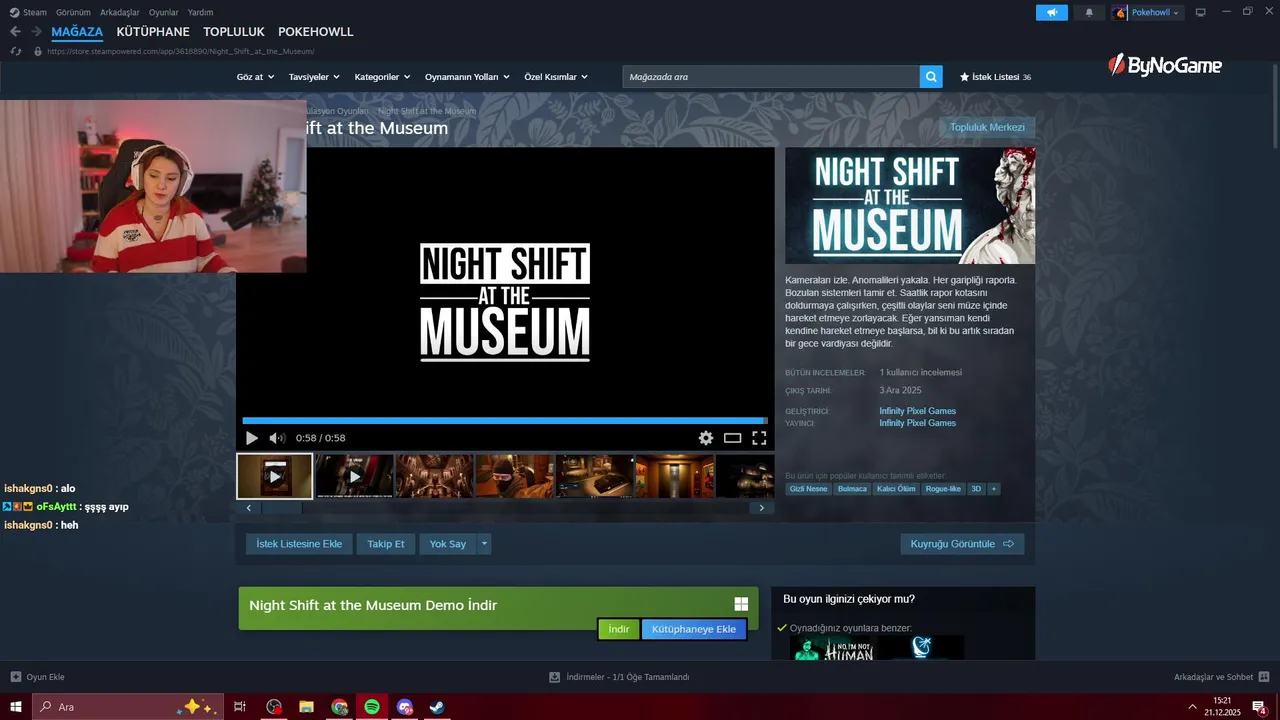This screenshot has width=1280, height=720.
Task: Open the Arkadaşlar menu
Action: [x=119, y=12]
